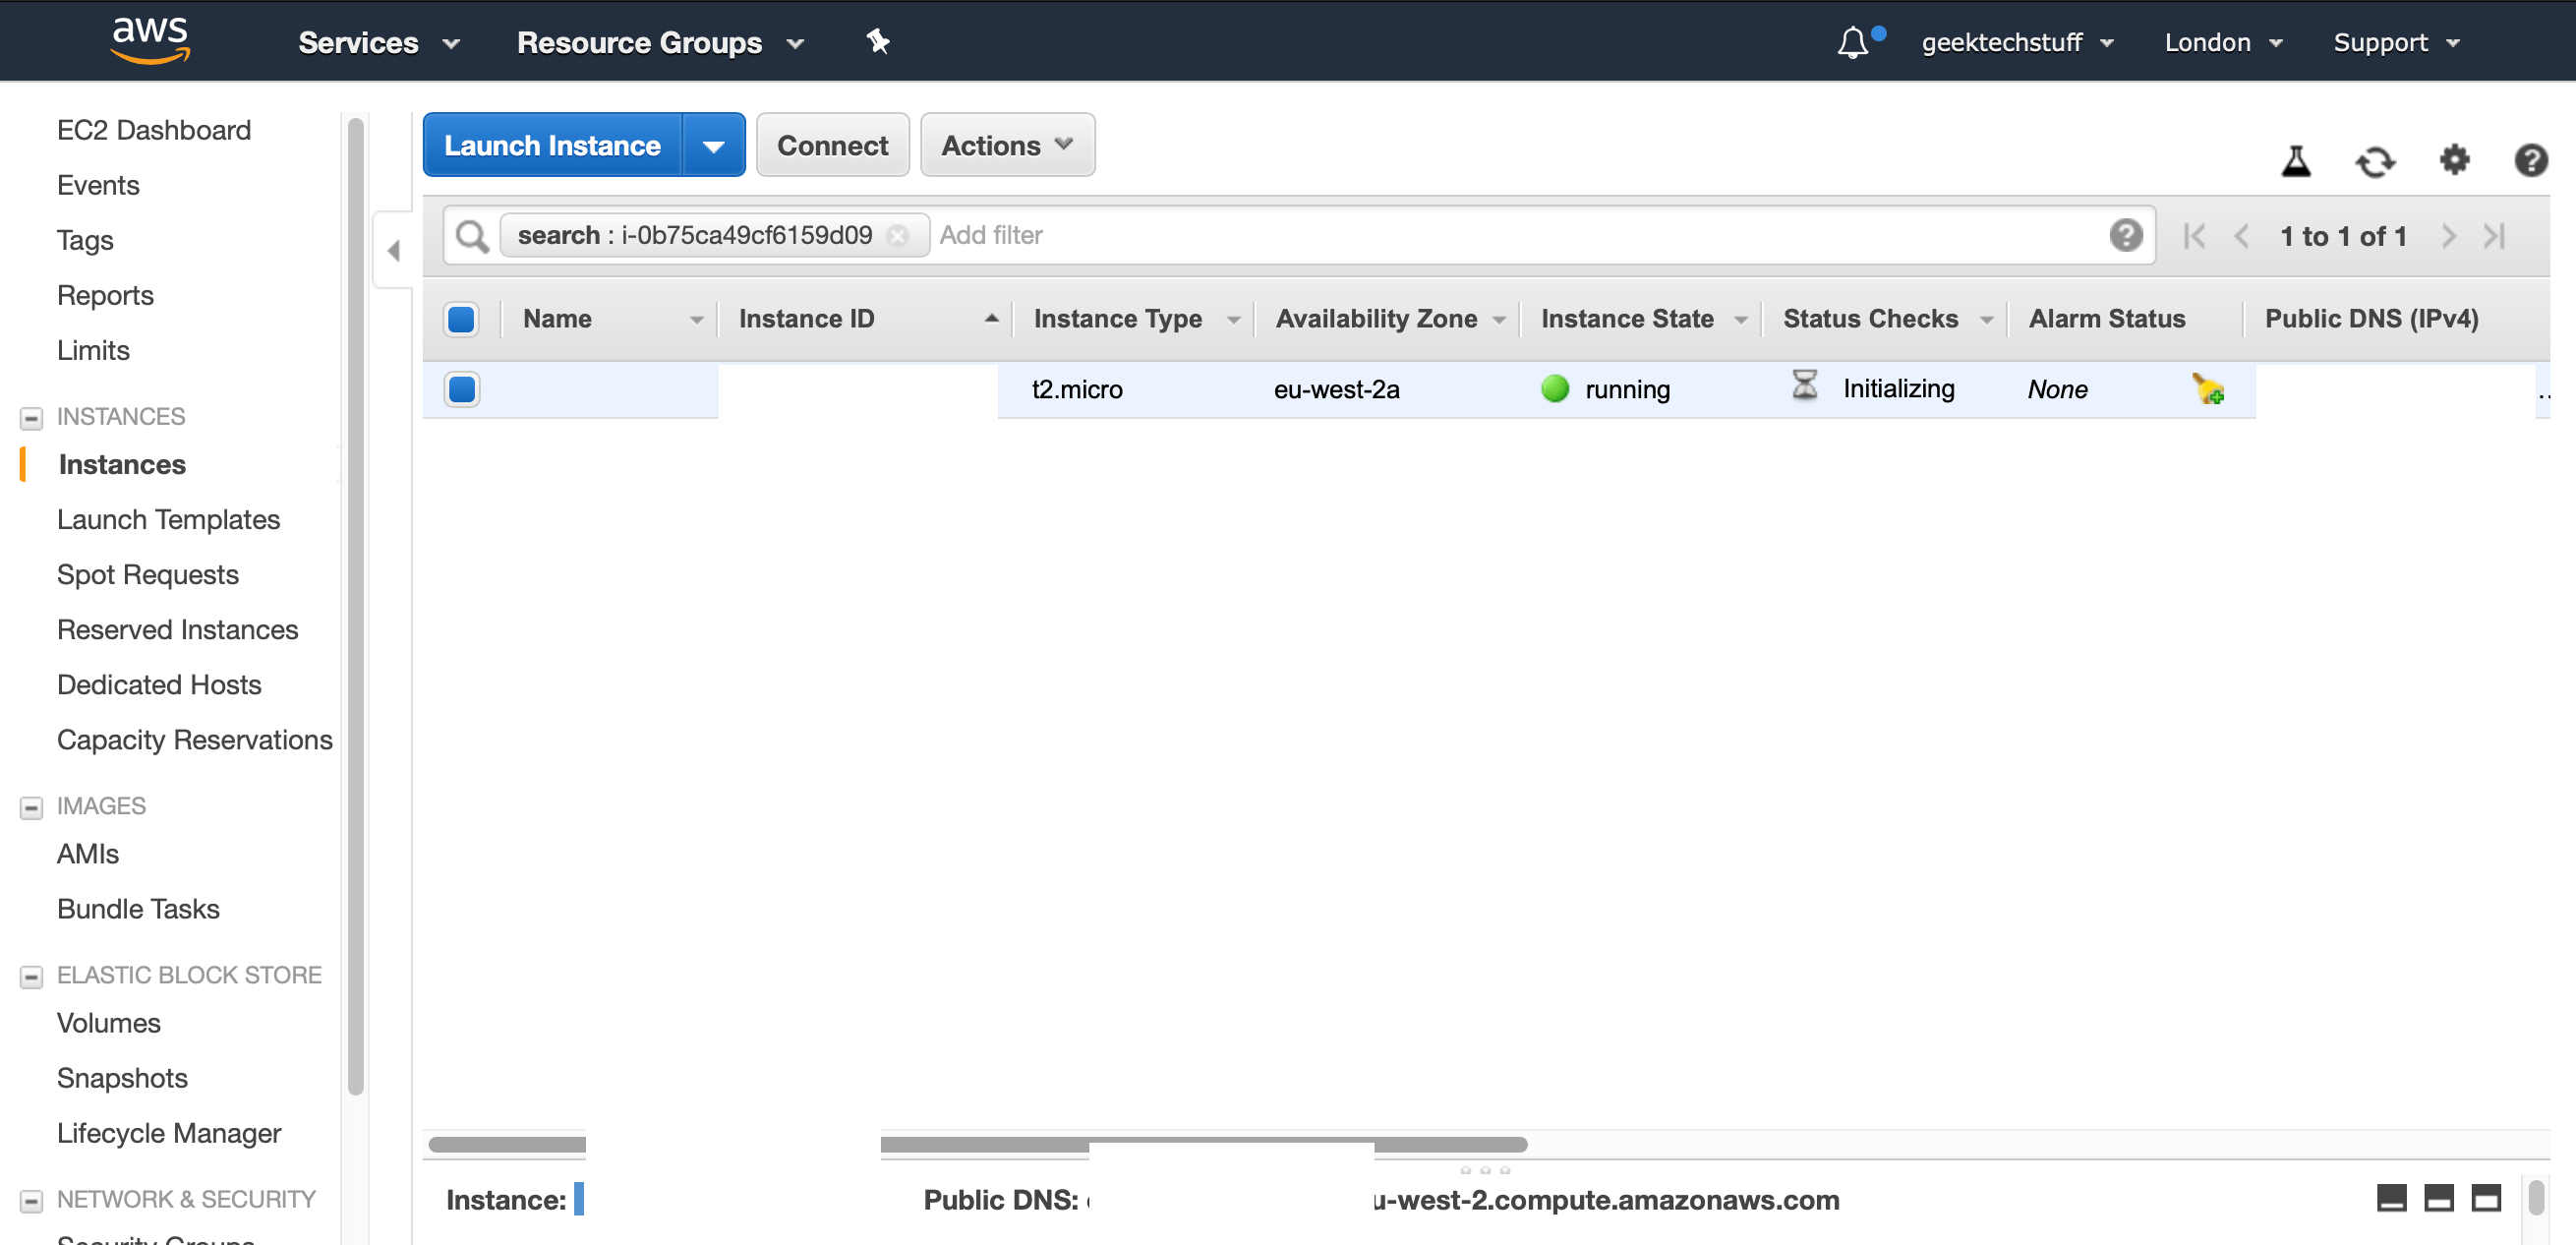Toggle the select-all checkbox in table header
Screen dimensions: 2576x1245
point(461,319)
